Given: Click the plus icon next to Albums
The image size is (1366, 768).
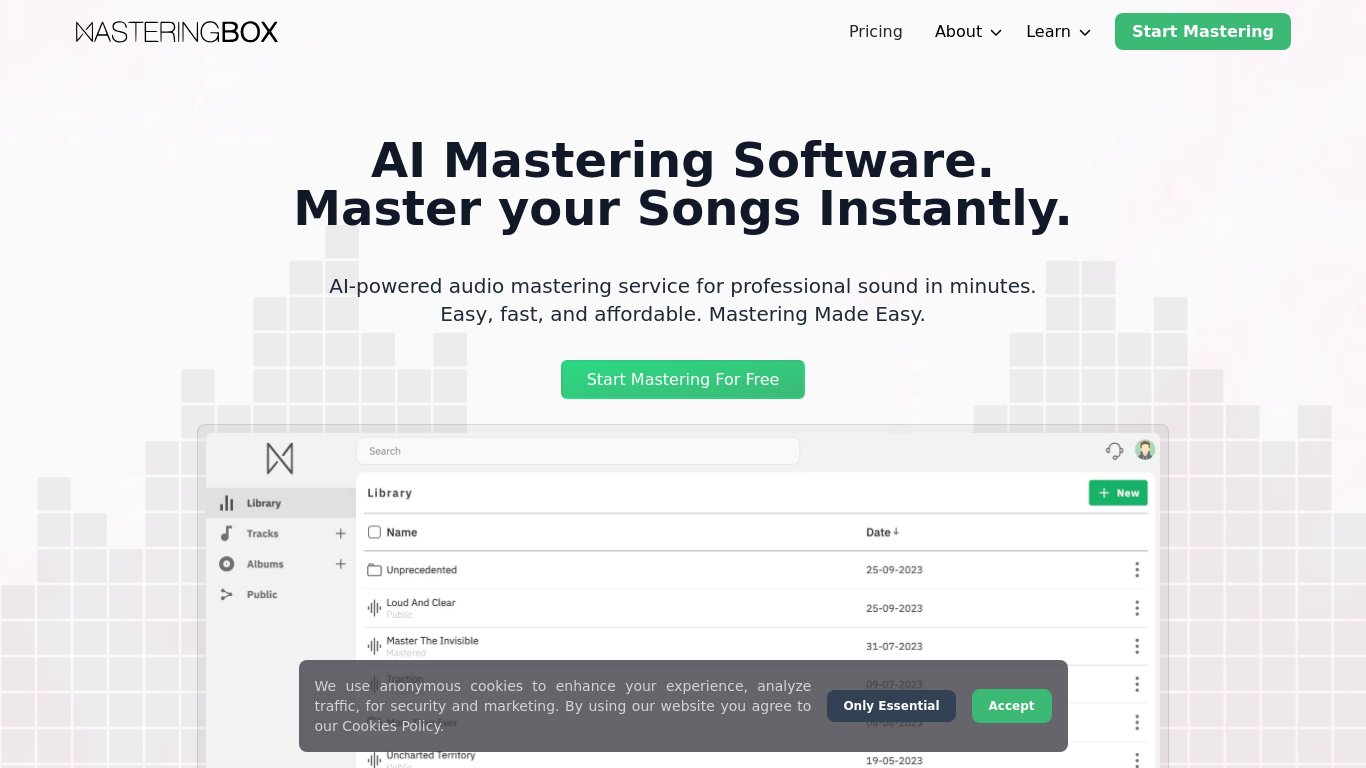Looking at the screenshot, I should pos(340,564).
